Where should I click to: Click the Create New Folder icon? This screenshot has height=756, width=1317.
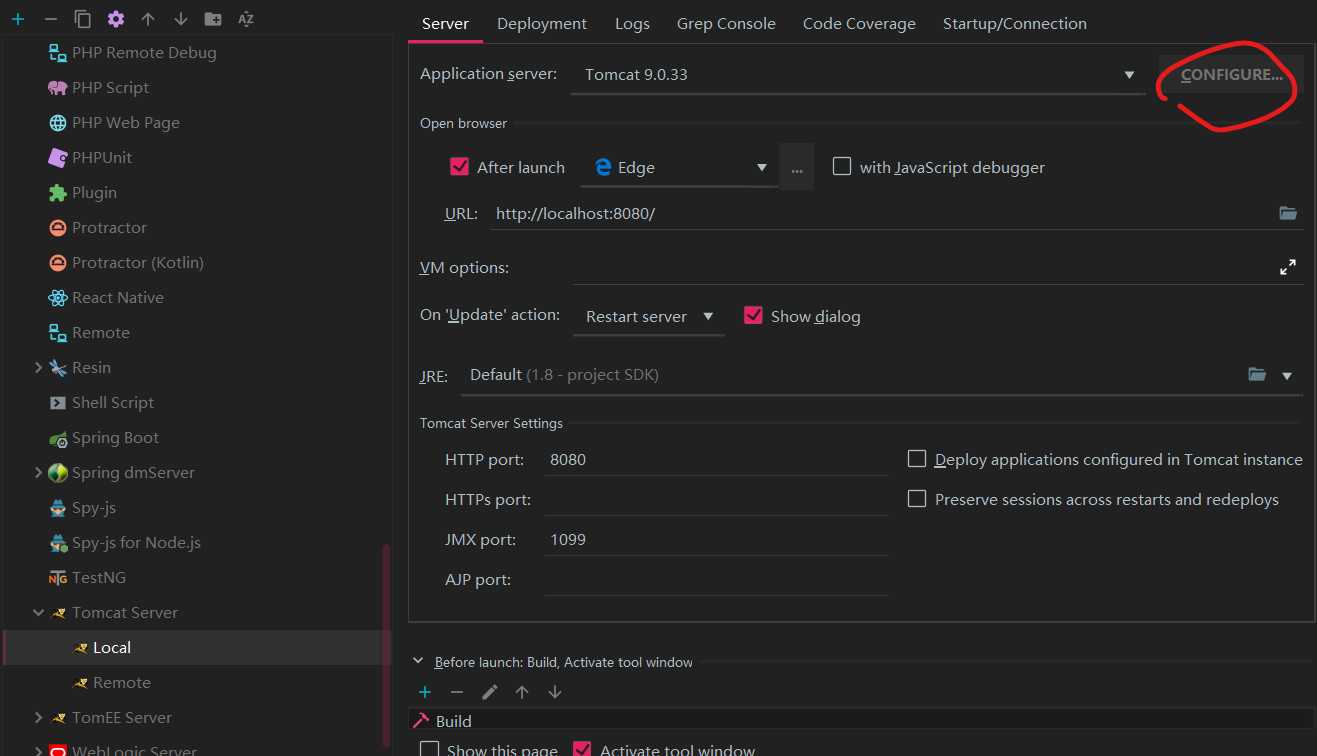click(x=213, y=19)
